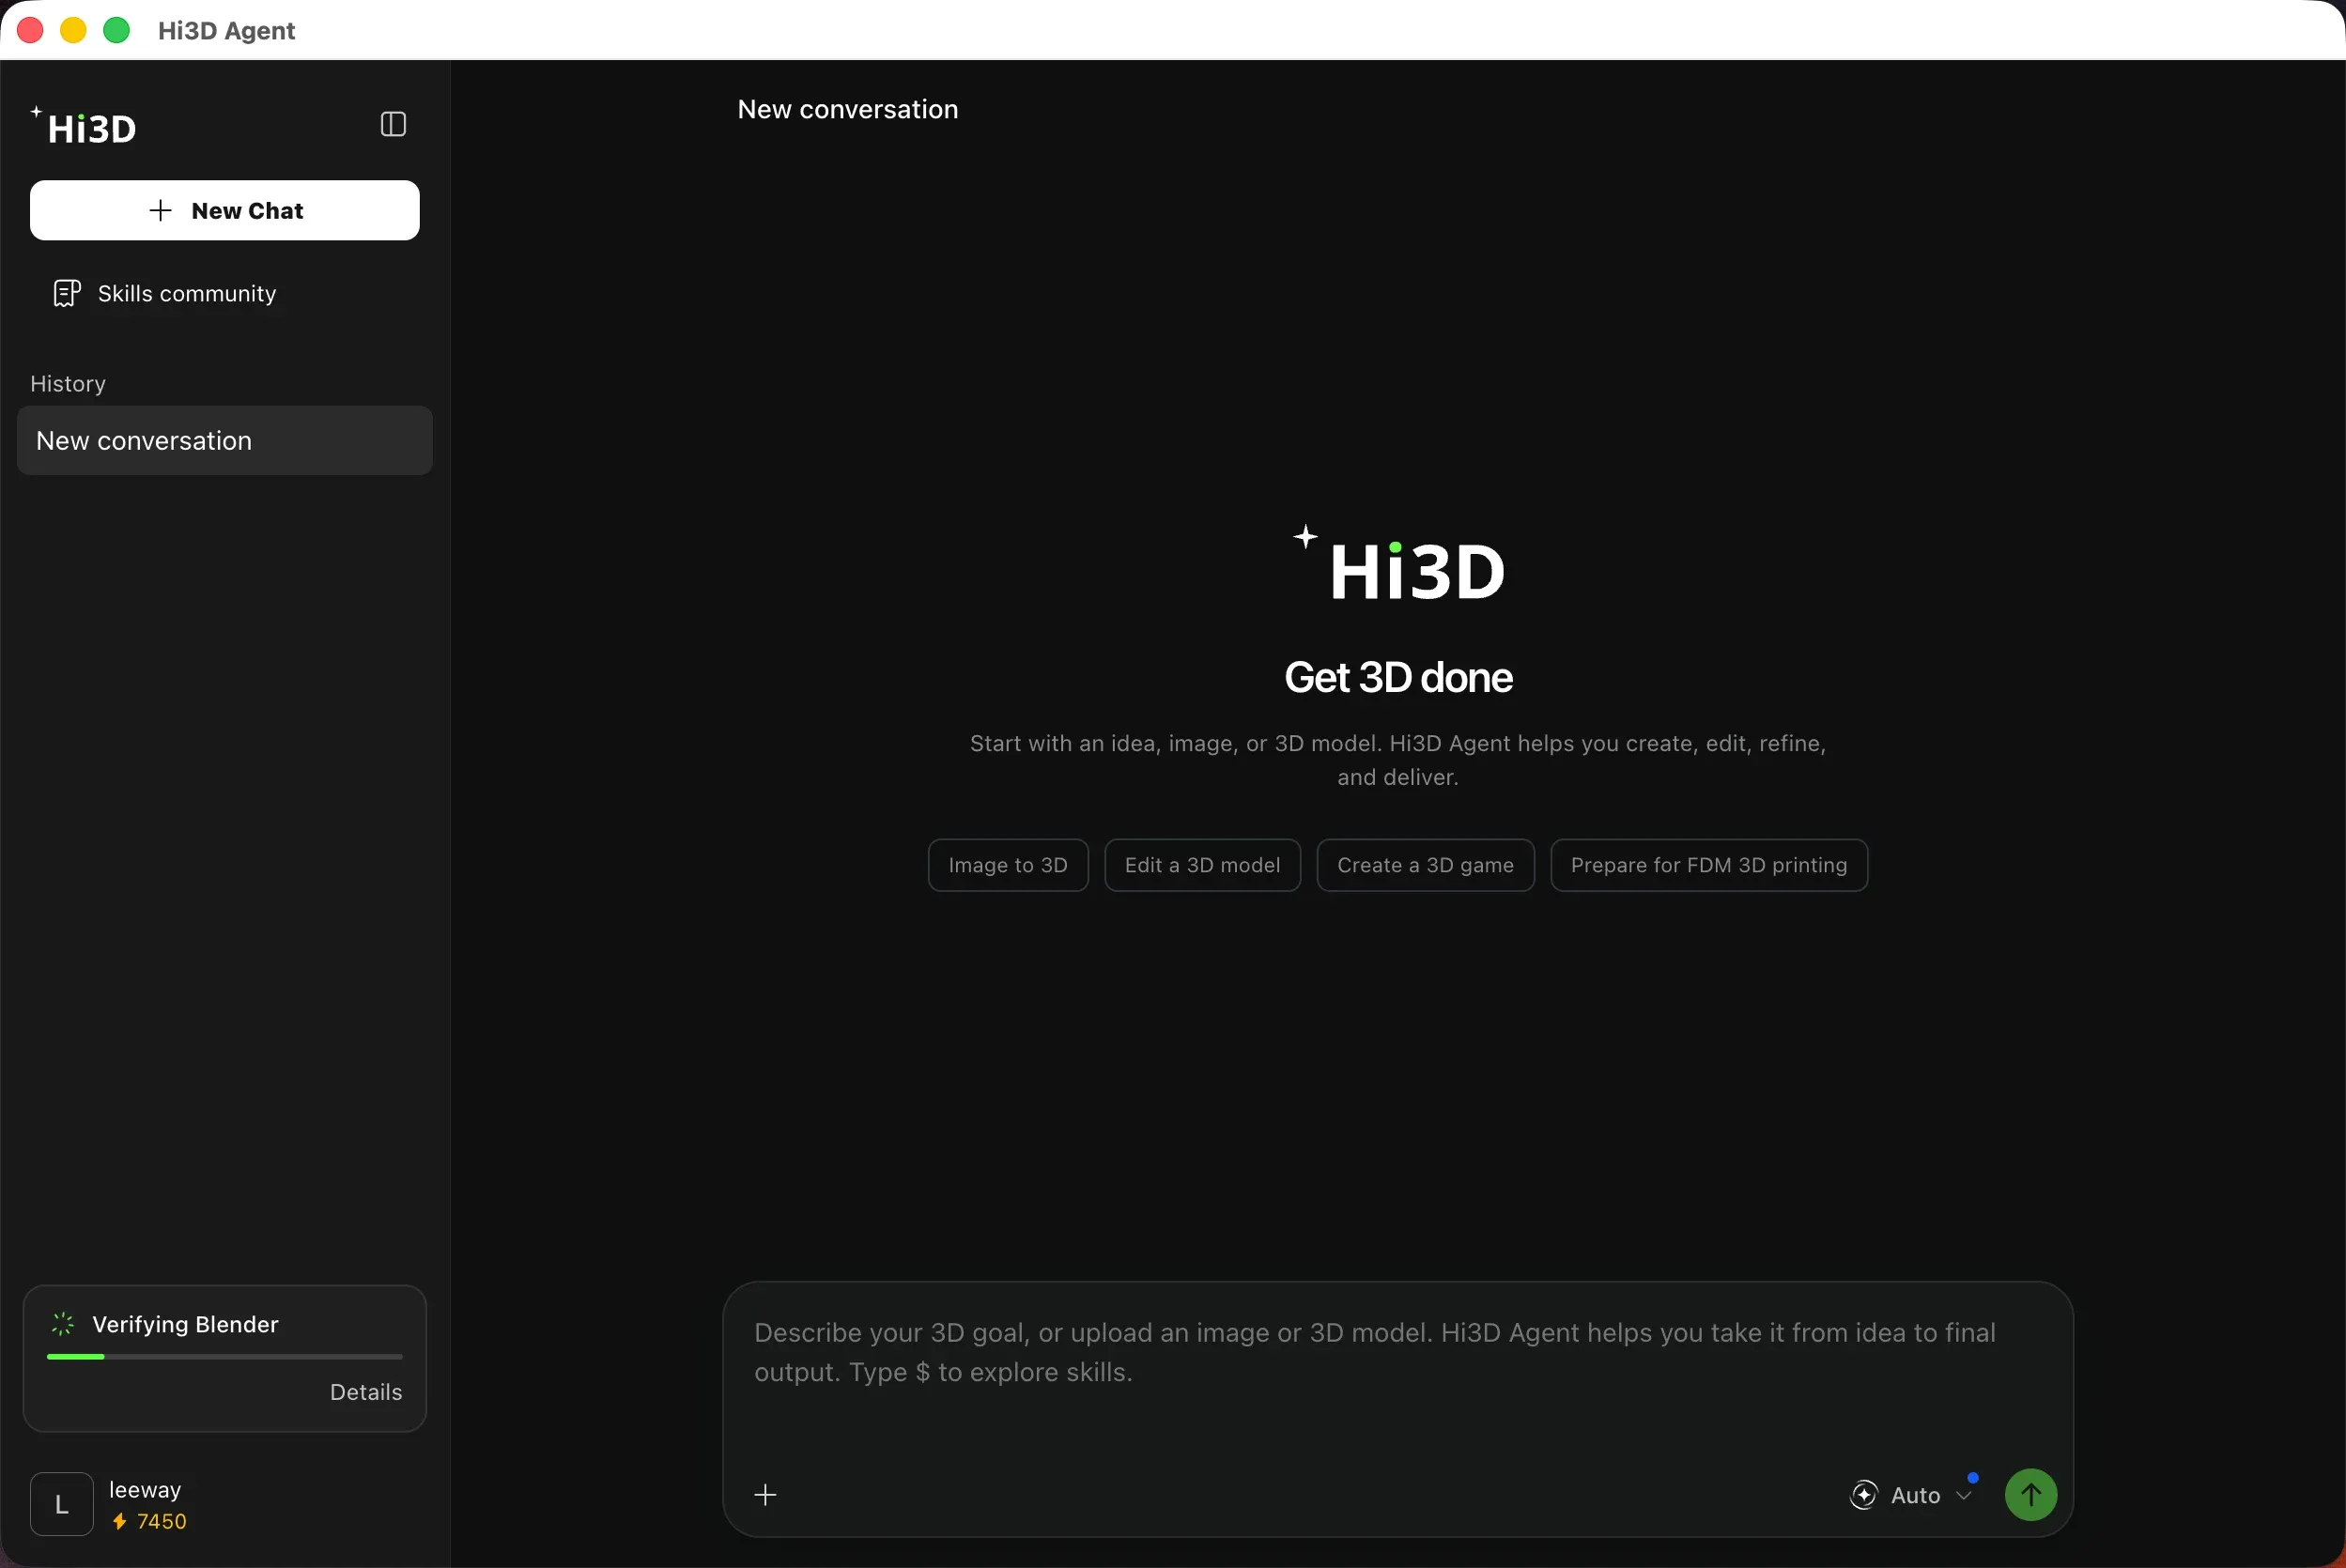The image size is (2346, 1568).
Task: Click the New conversation title header
Action: coord(847,109)
